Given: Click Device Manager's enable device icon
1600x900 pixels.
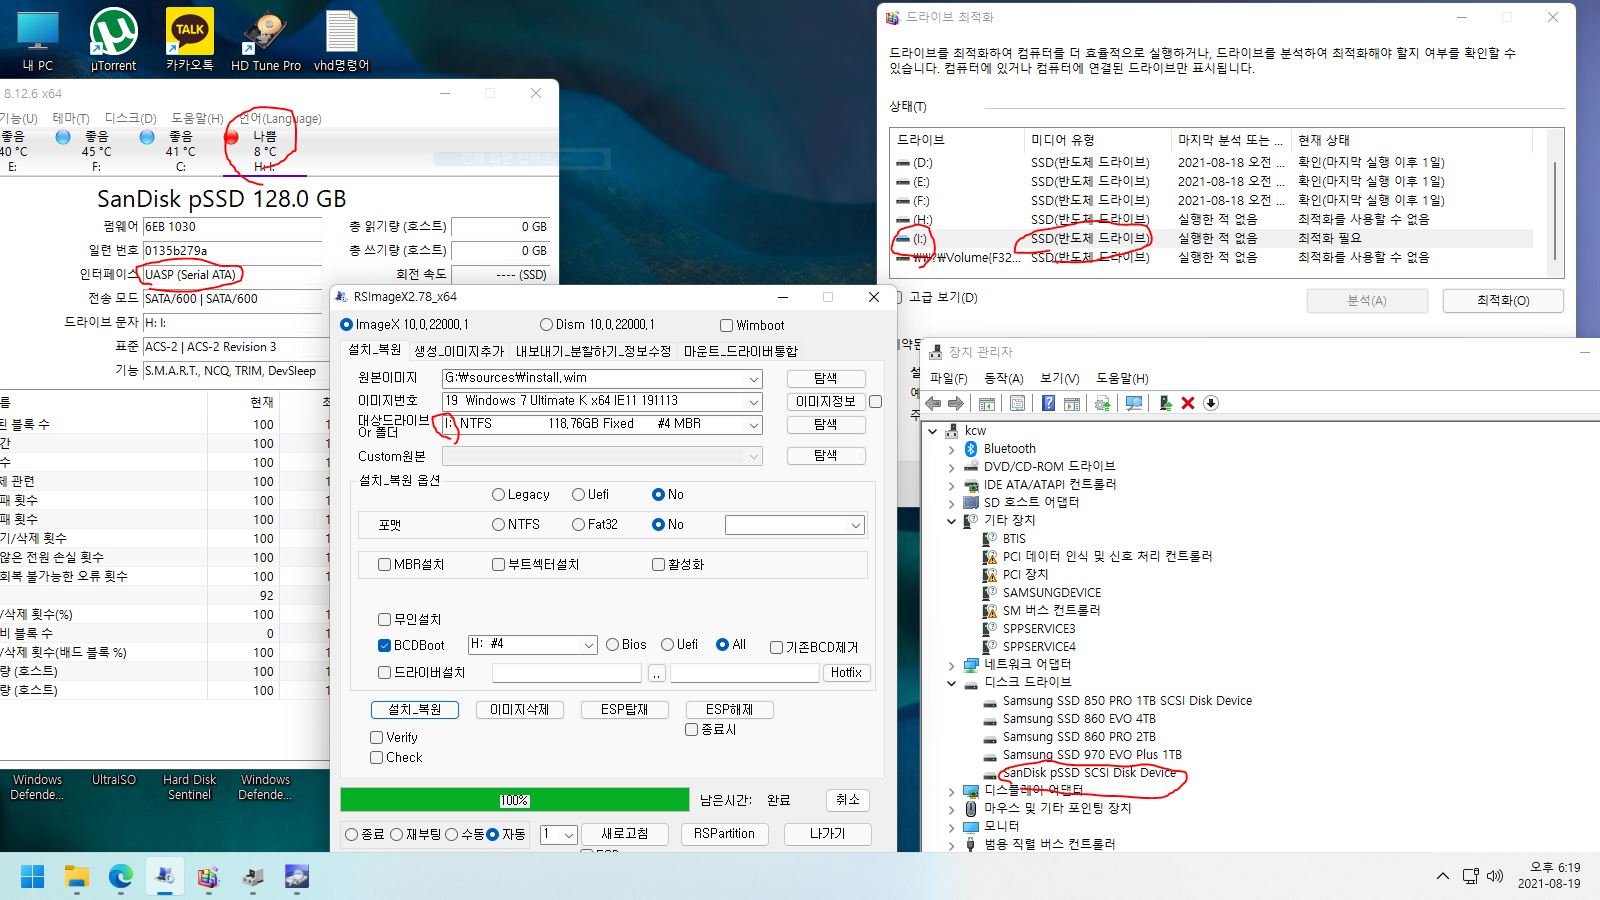Looking at the screenshot, I should pyautogui.click(x=1165, y=403).
